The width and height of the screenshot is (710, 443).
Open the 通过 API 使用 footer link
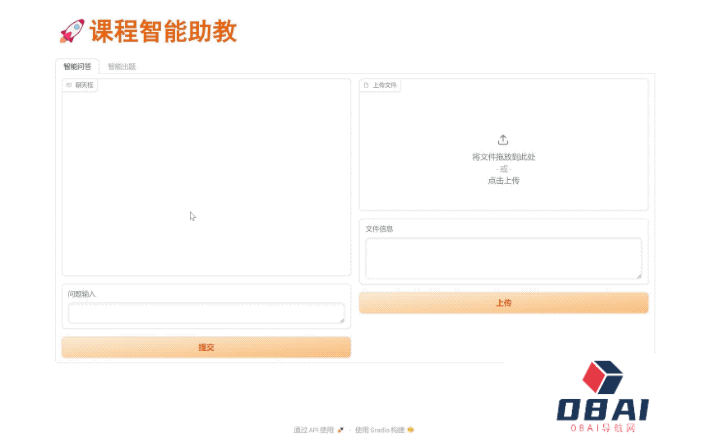318,429
